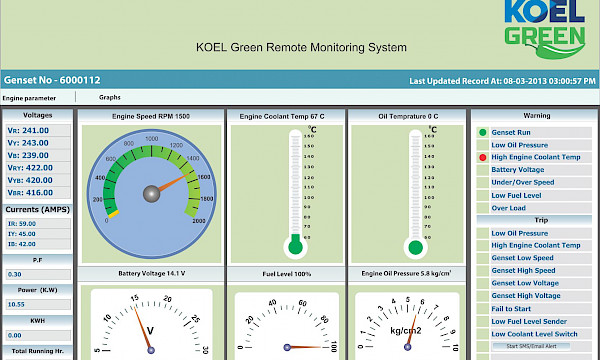Click the Currents (AMPS) panel header
This screenshot has width=600, height=360.
pos(38,210)
